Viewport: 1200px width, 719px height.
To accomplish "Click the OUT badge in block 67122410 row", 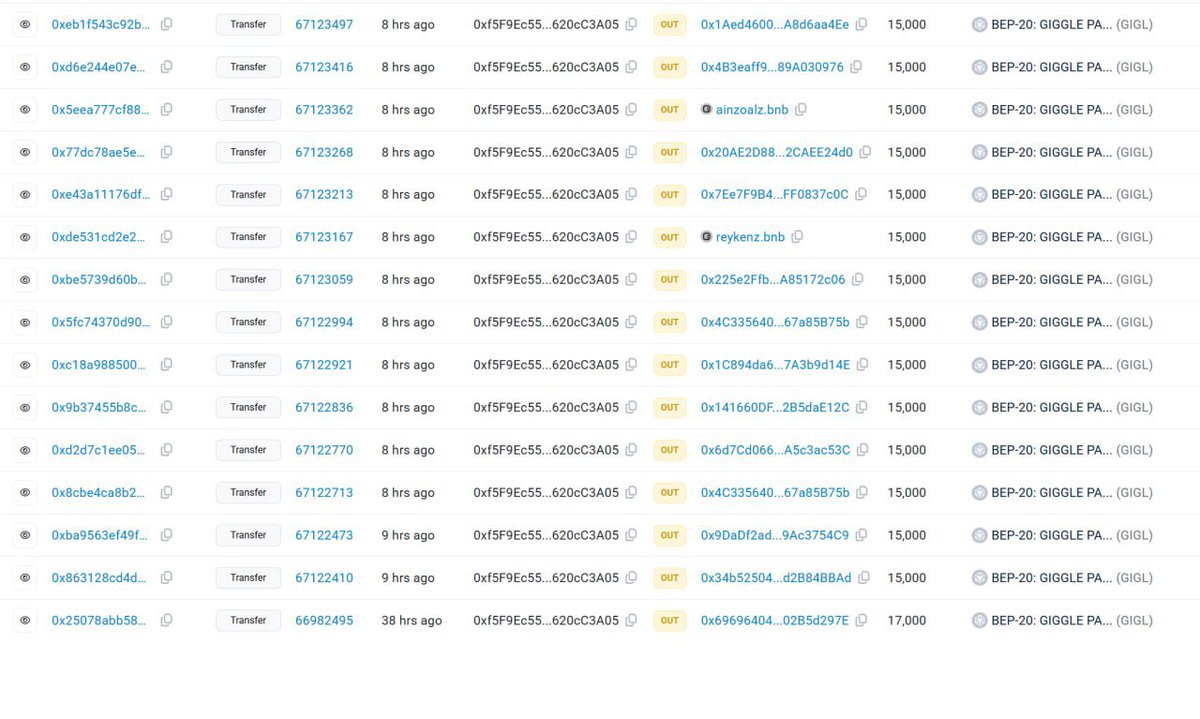I will pyautogui.click(x=669, y=577).
